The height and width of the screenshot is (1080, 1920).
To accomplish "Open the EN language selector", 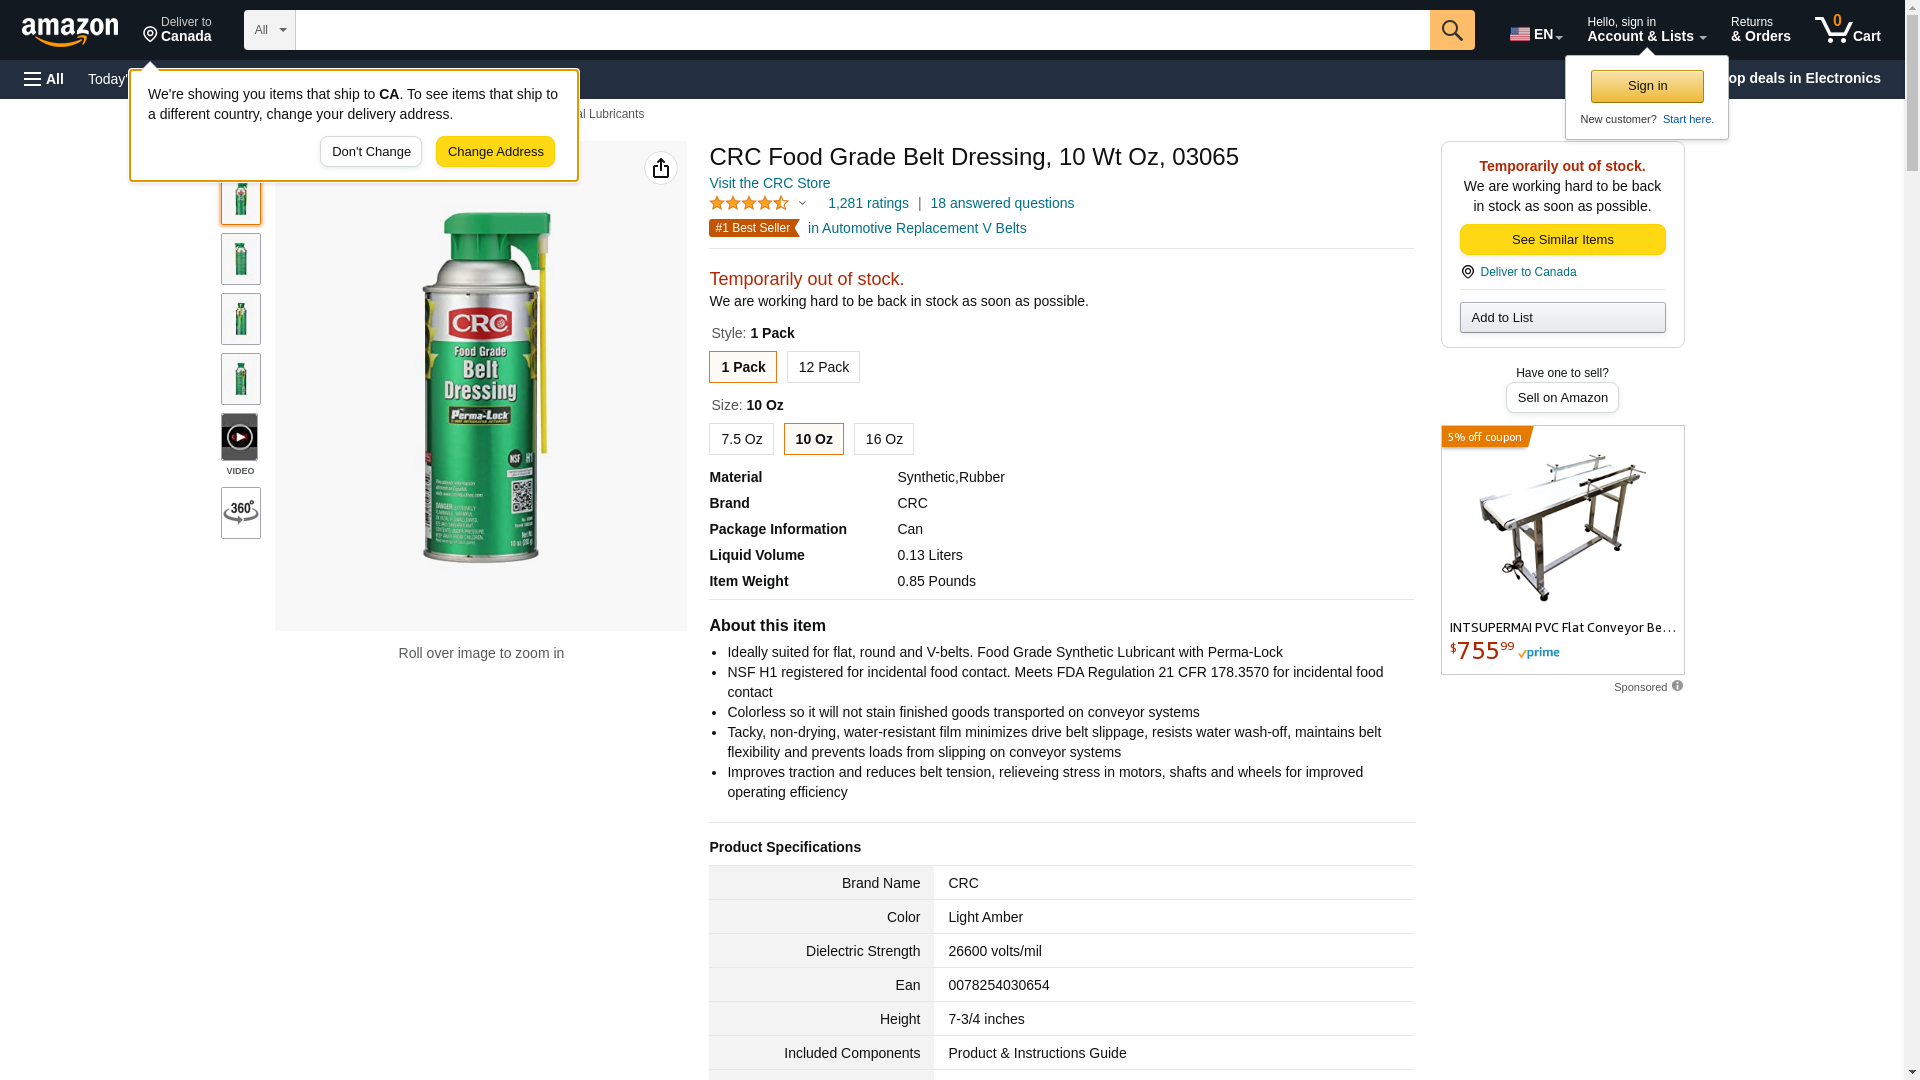I will click(x=1536, y=34).
